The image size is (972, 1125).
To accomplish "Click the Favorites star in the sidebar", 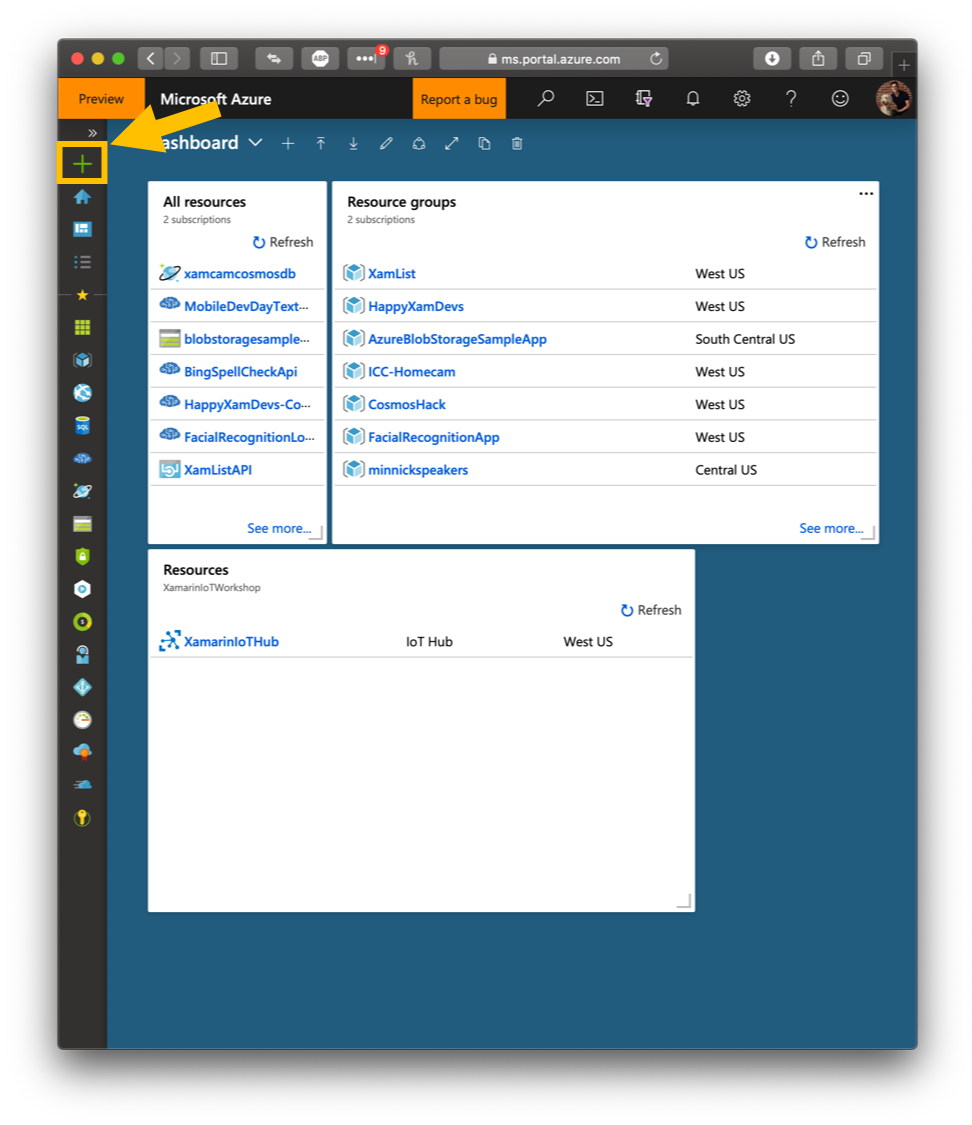I will point(82,295).
